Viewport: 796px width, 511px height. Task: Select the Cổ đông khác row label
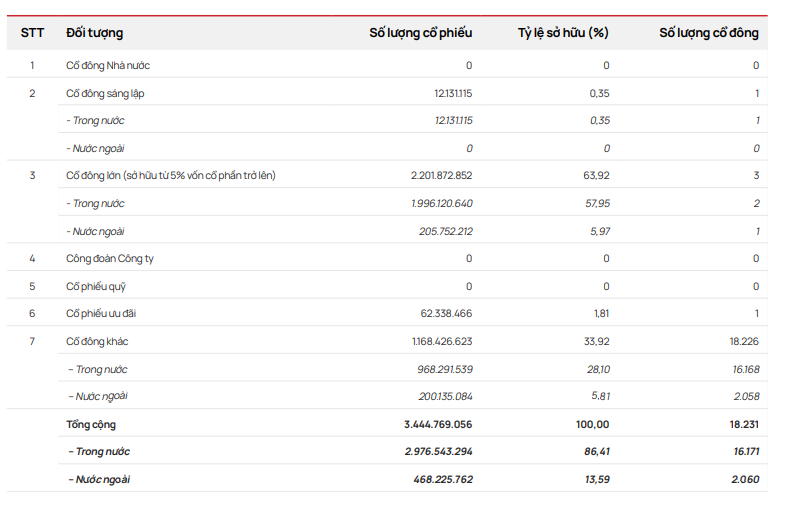click(97, 342)
